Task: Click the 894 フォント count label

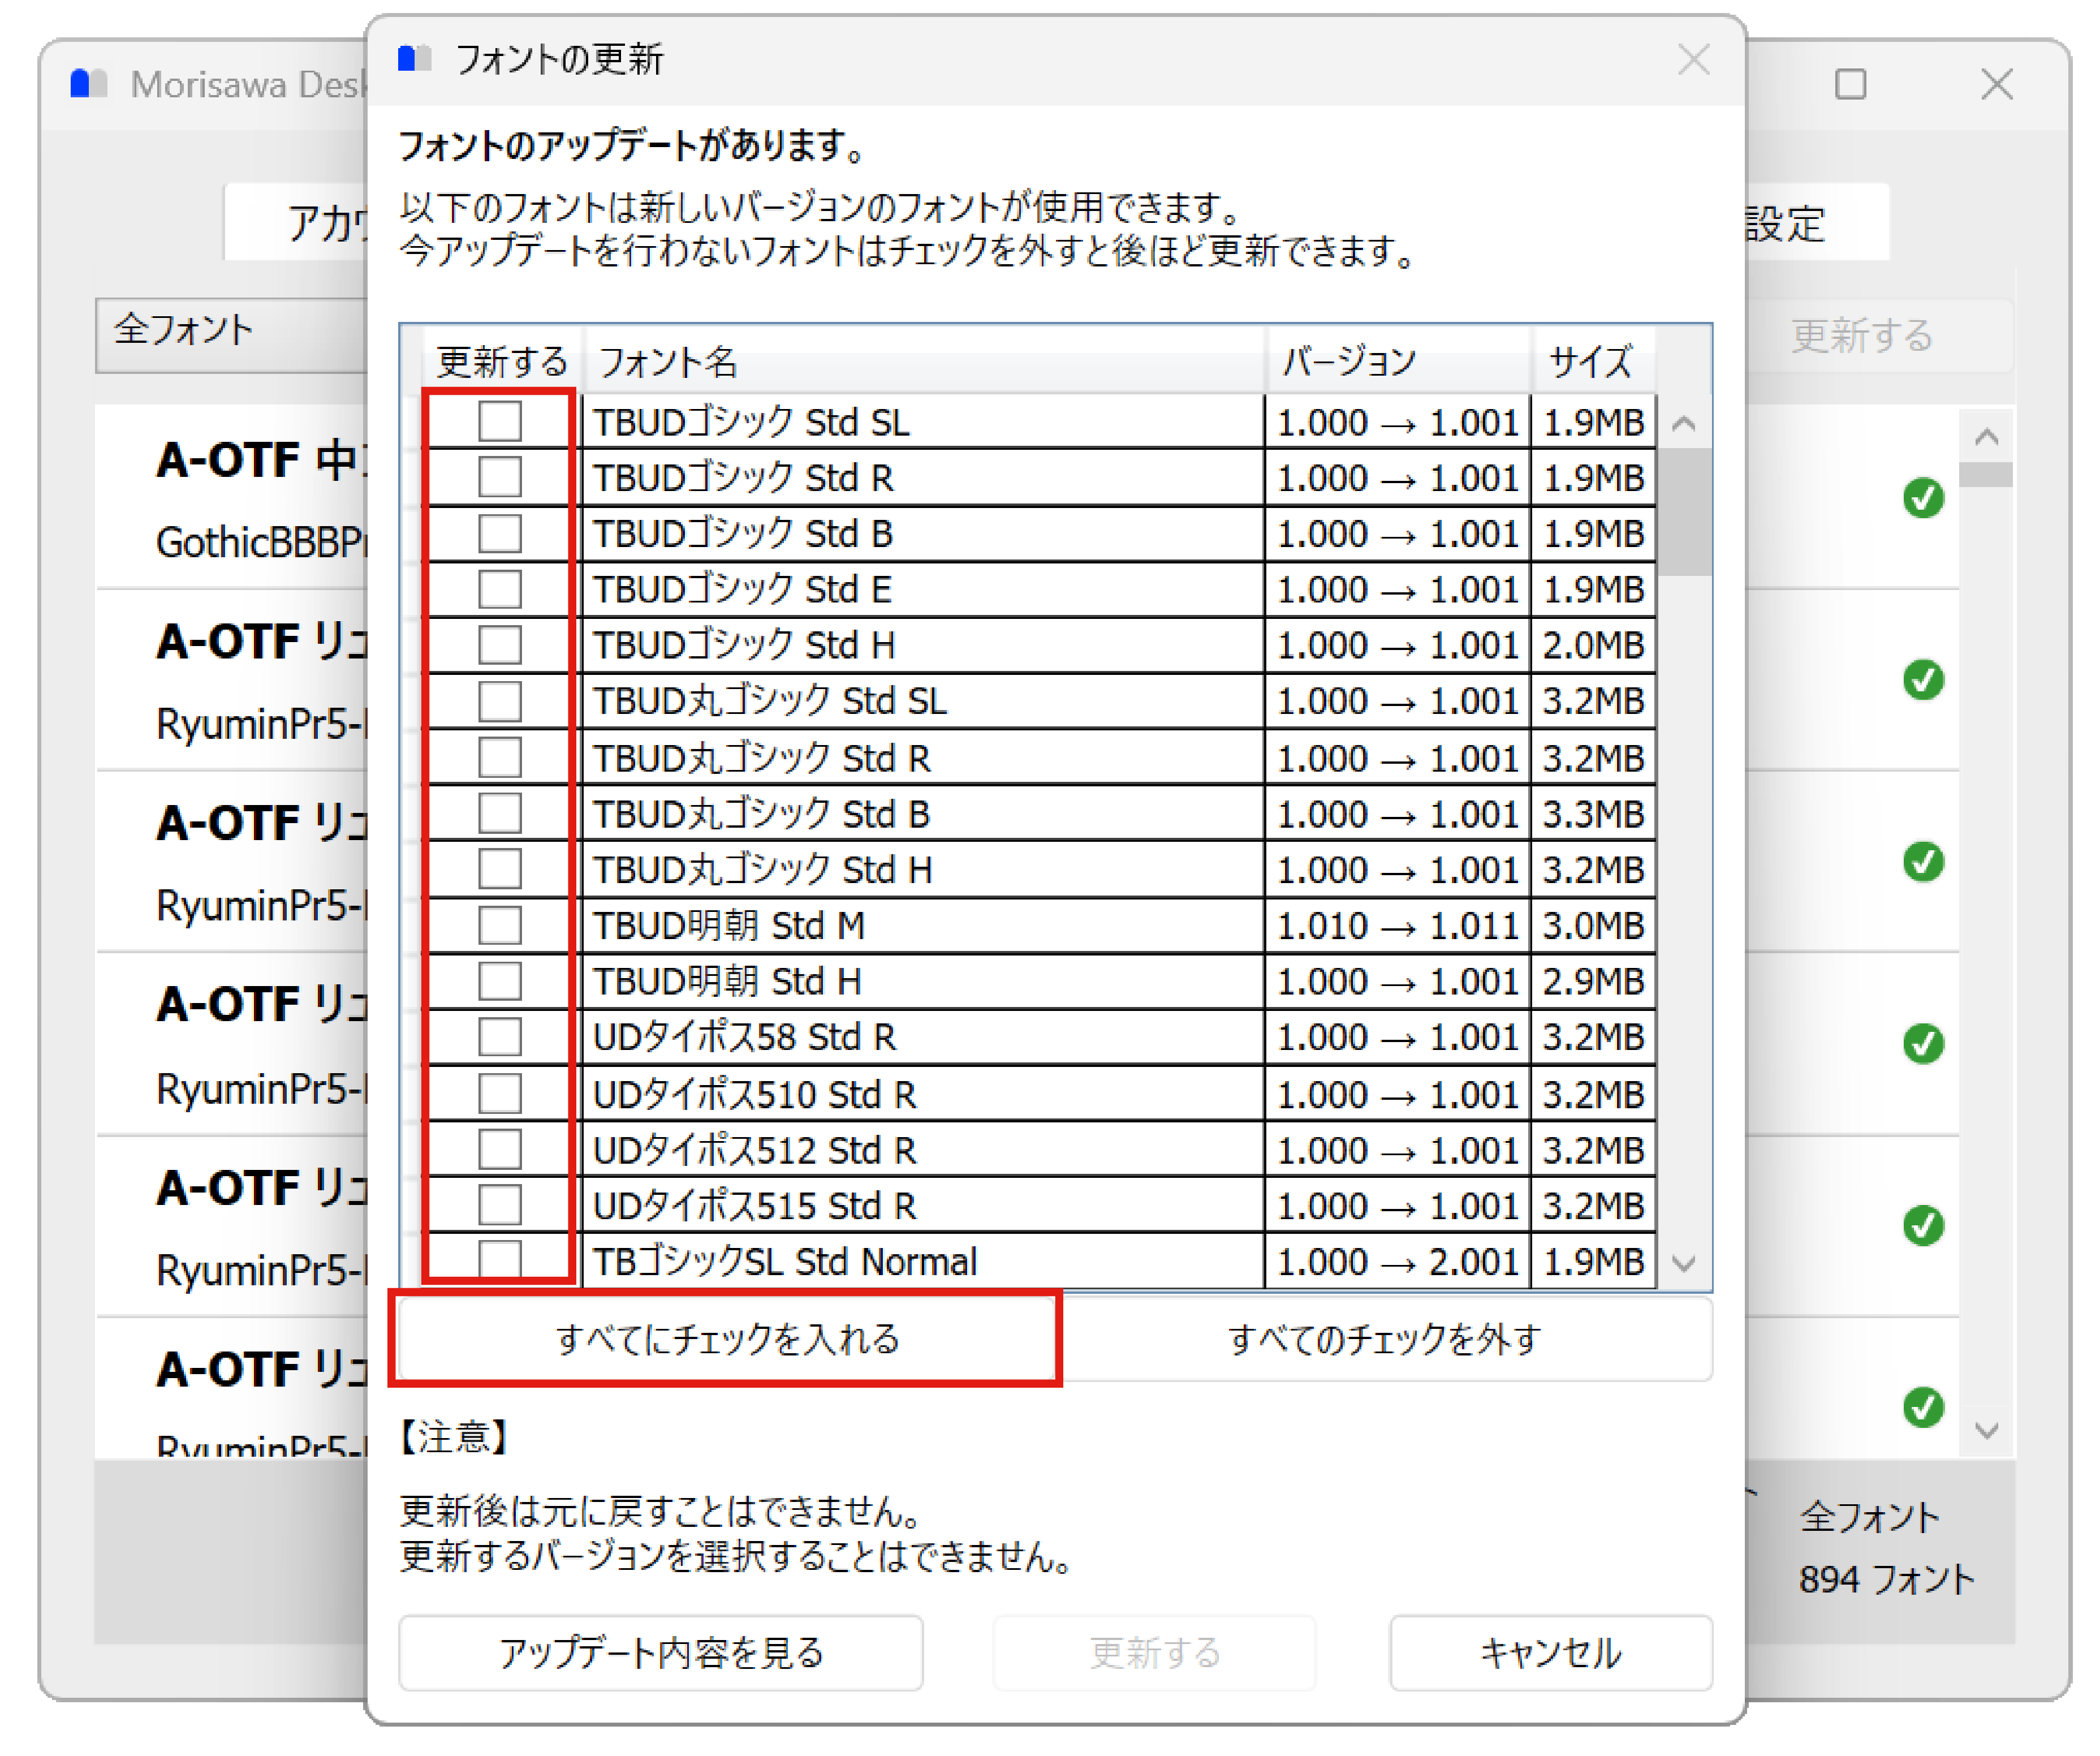Action: [x=1887, y=1581]
